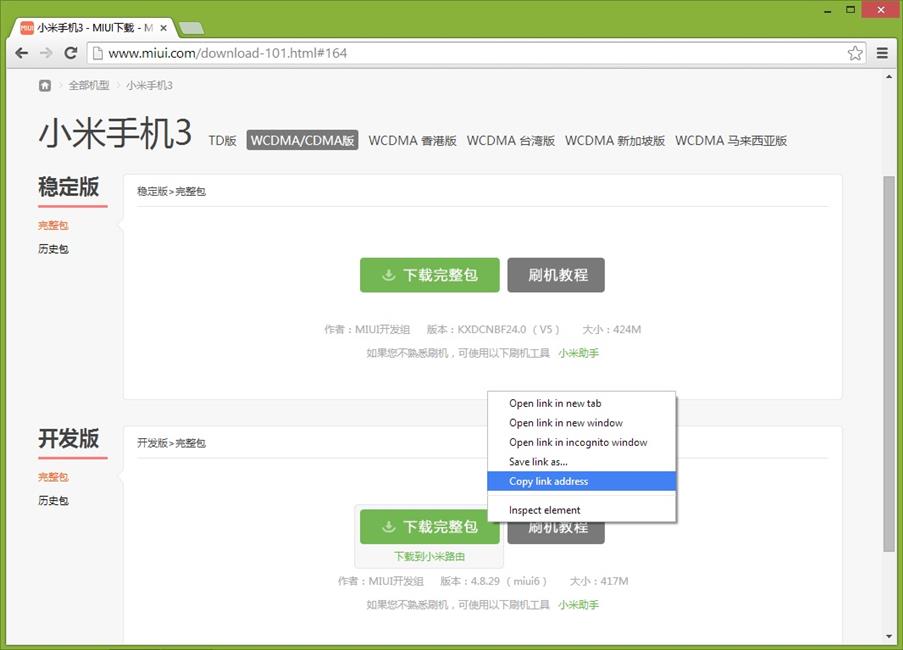Open 刷机教程 in the 稳定版 section
The height and width of the screenshot is (650, 903).
click(556, 275)
